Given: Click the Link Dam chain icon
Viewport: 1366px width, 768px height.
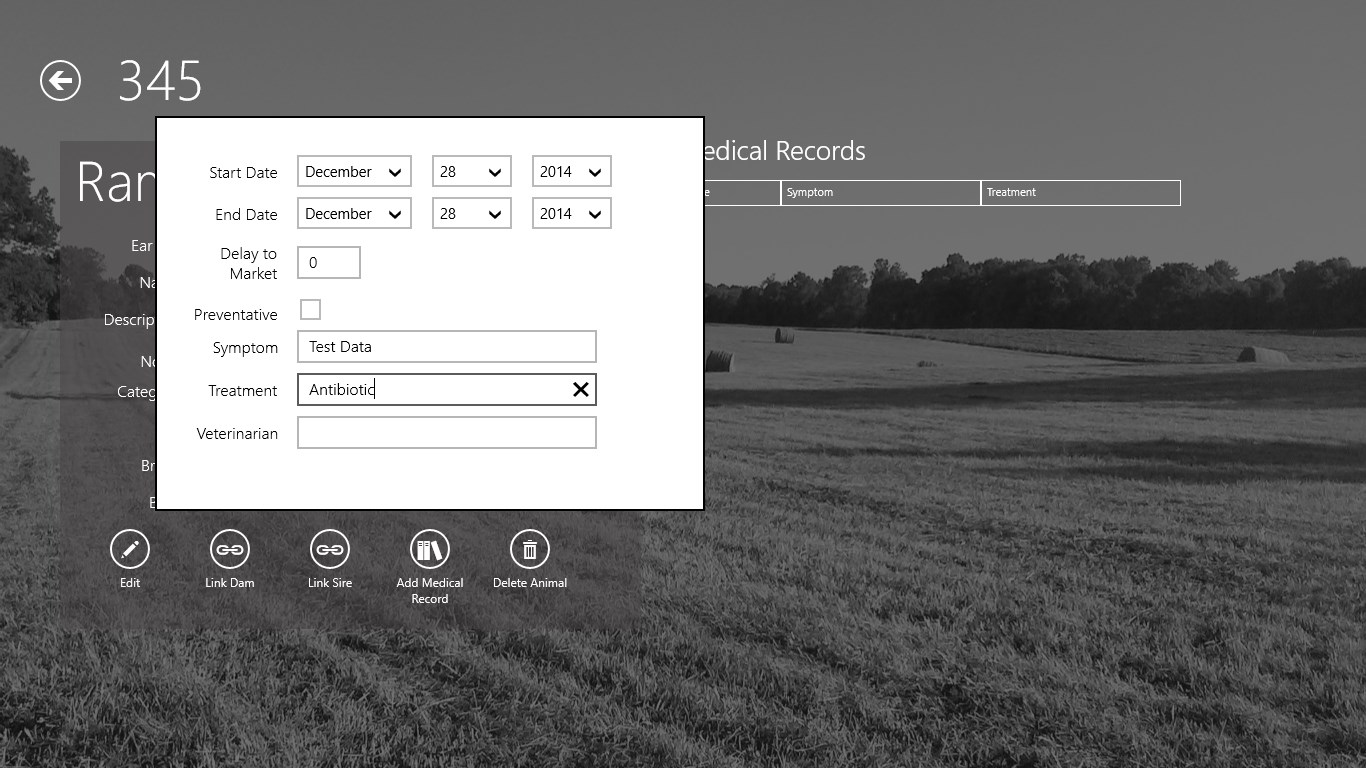Looking at the screenshot, I should click(230, 549).
